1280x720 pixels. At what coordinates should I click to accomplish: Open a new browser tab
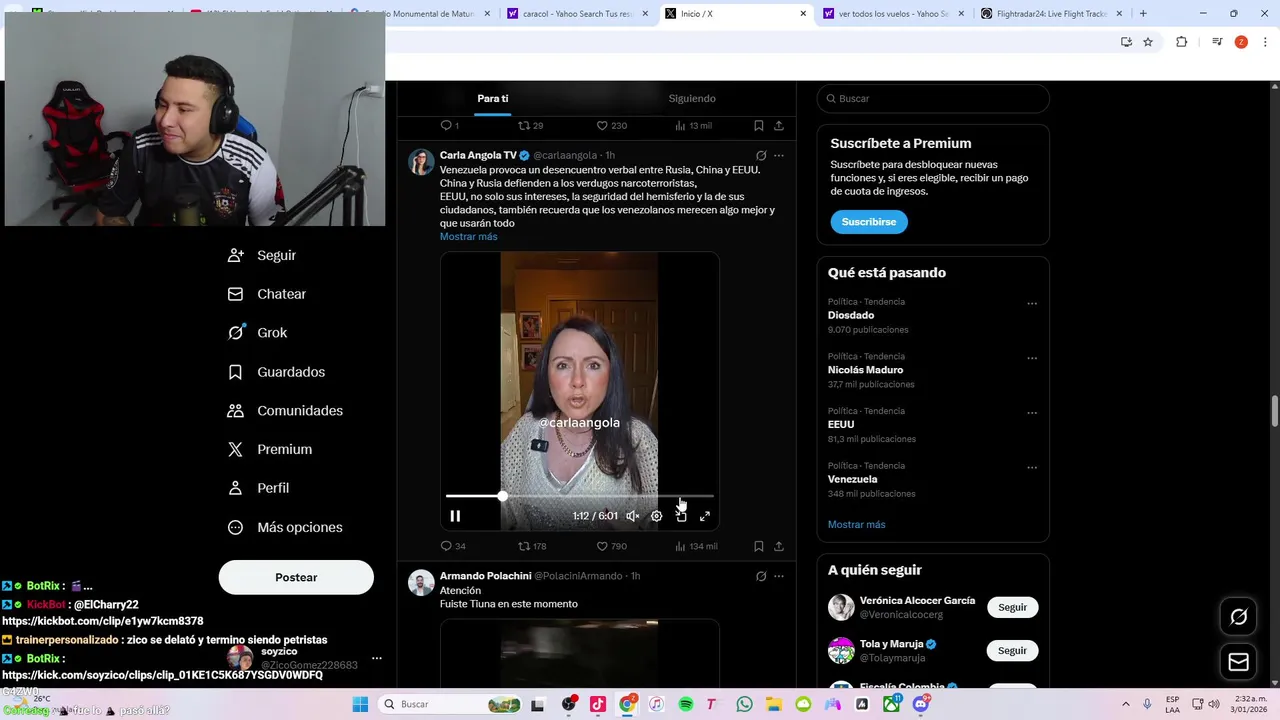pos(1143,14)
